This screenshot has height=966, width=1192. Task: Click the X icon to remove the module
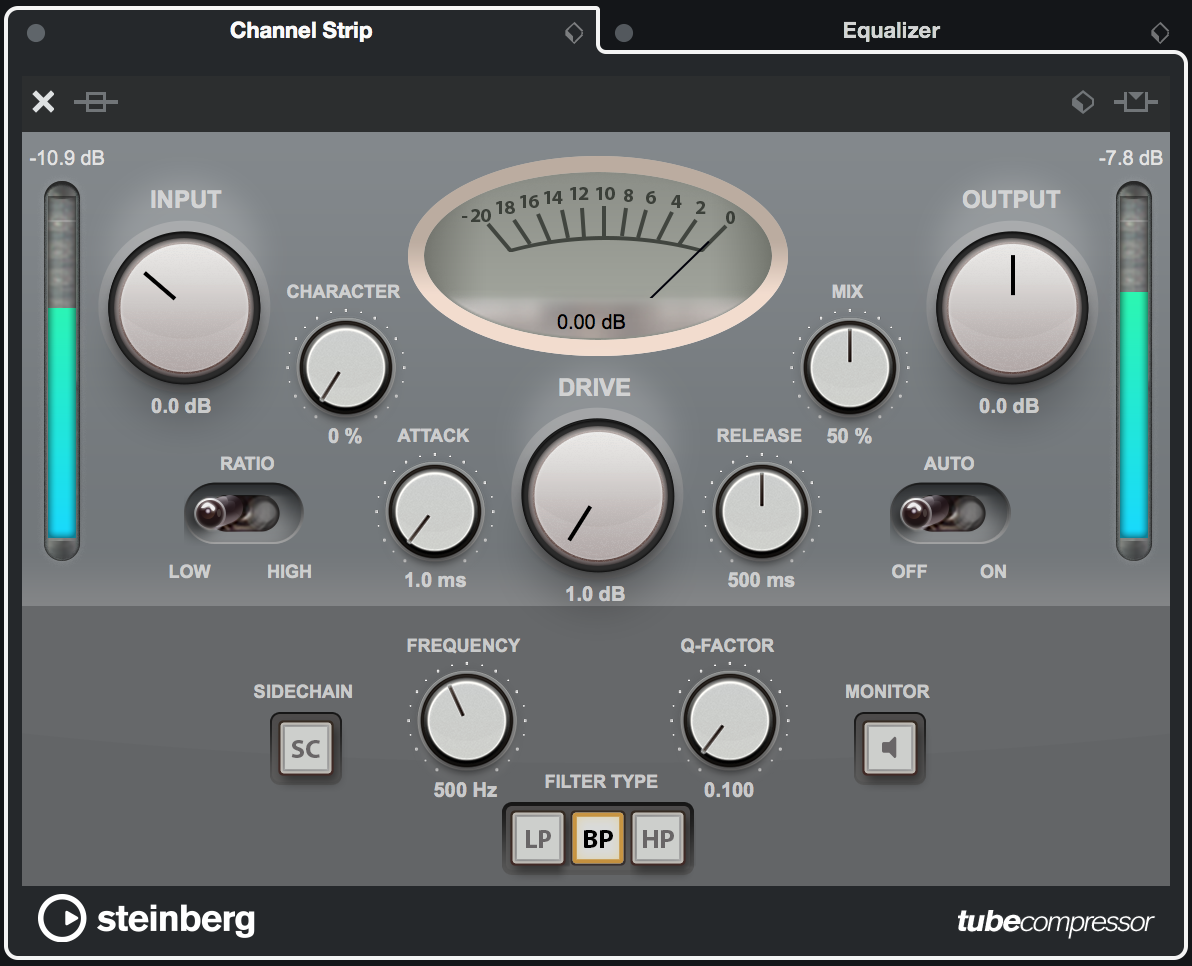tap(43, 102)
